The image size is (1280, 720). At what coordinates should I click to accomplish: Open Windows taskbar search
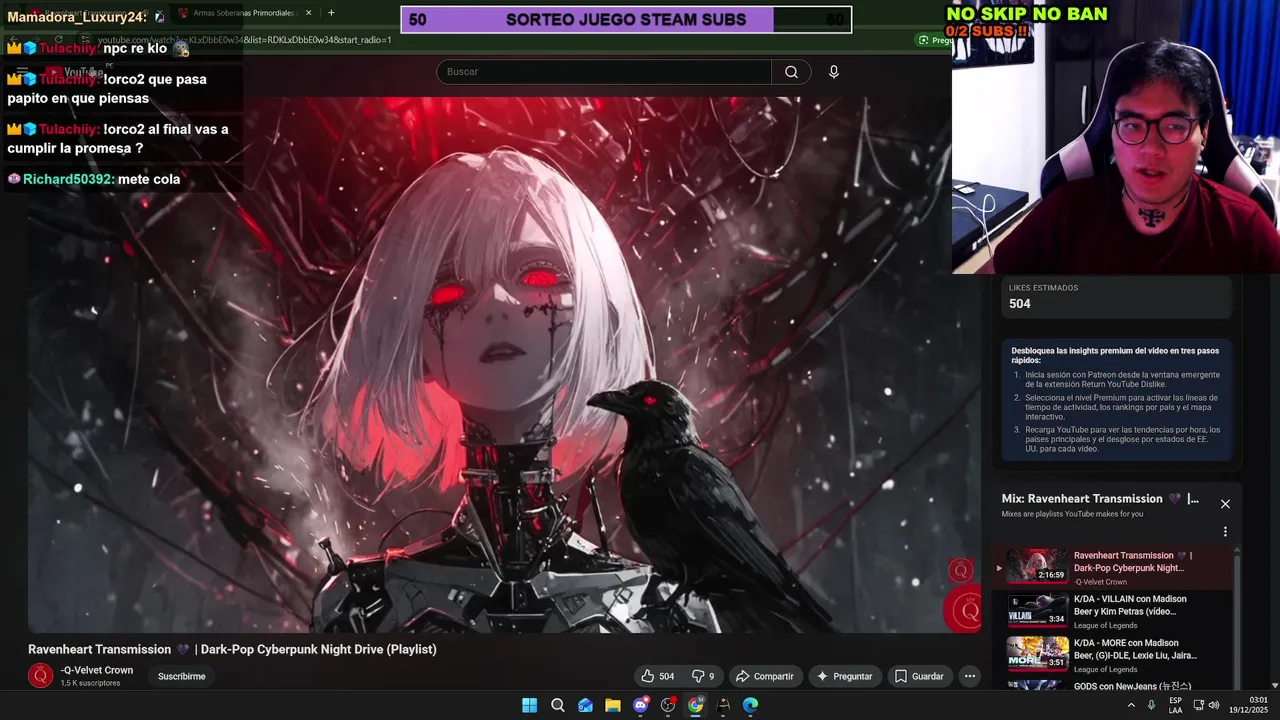[558, 705]
